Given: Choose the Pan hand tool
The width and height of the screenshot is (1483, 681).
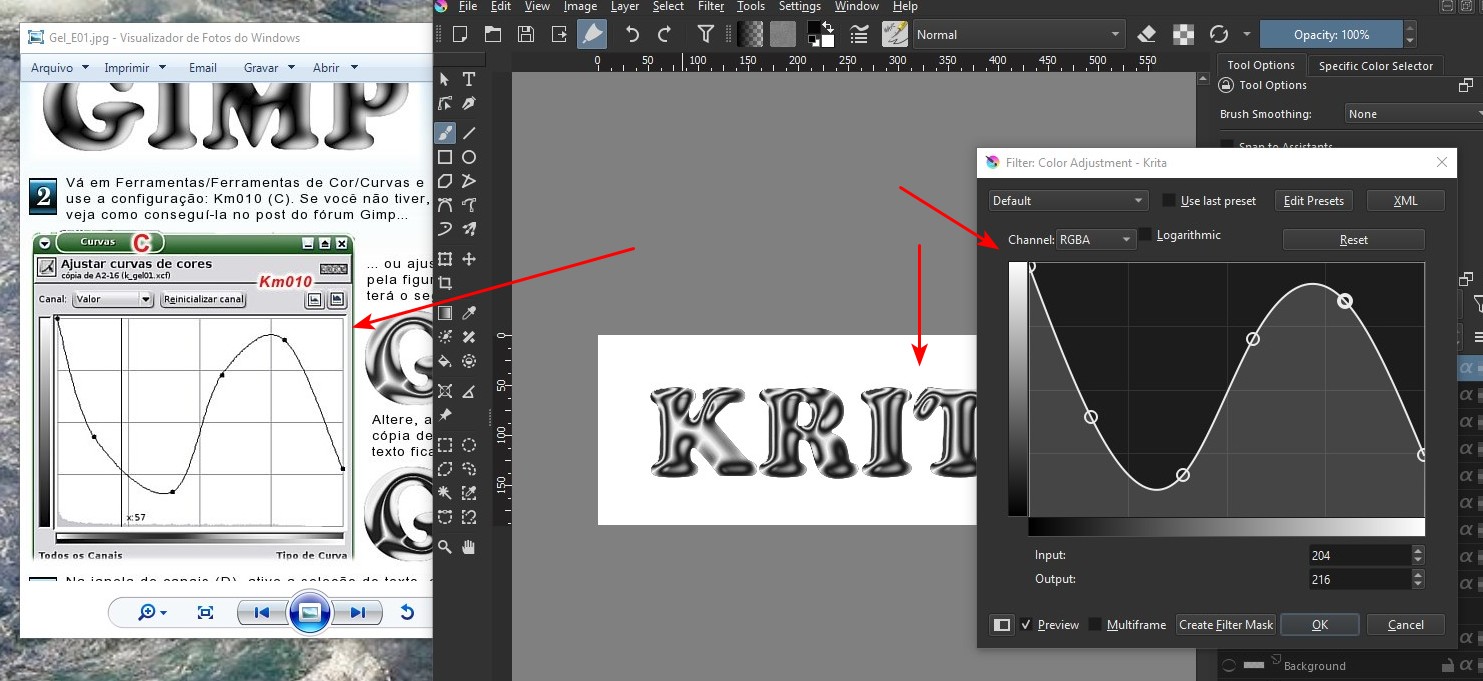Looking at the screenshot, I should coord(468,546).
